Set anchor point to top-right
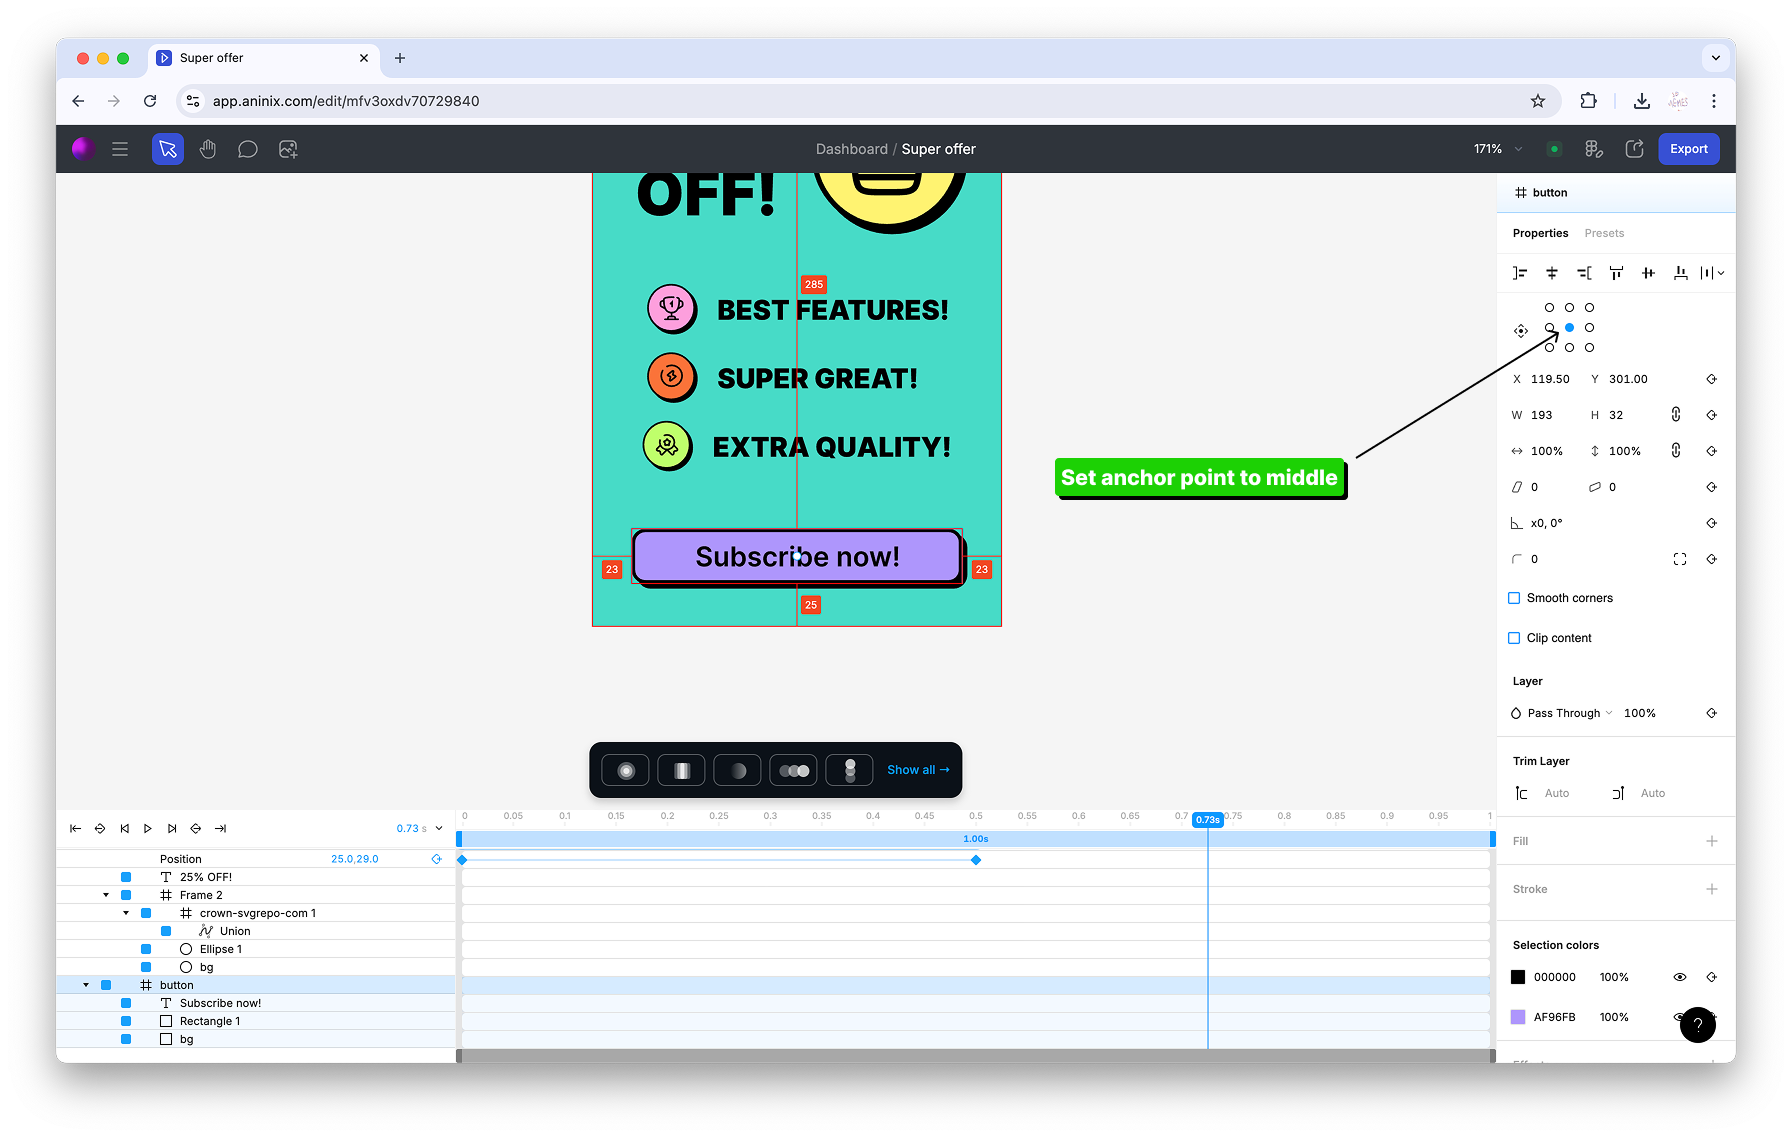Image resolution: width=1792 pixels, height=1137 pixels. [1589, 308]
